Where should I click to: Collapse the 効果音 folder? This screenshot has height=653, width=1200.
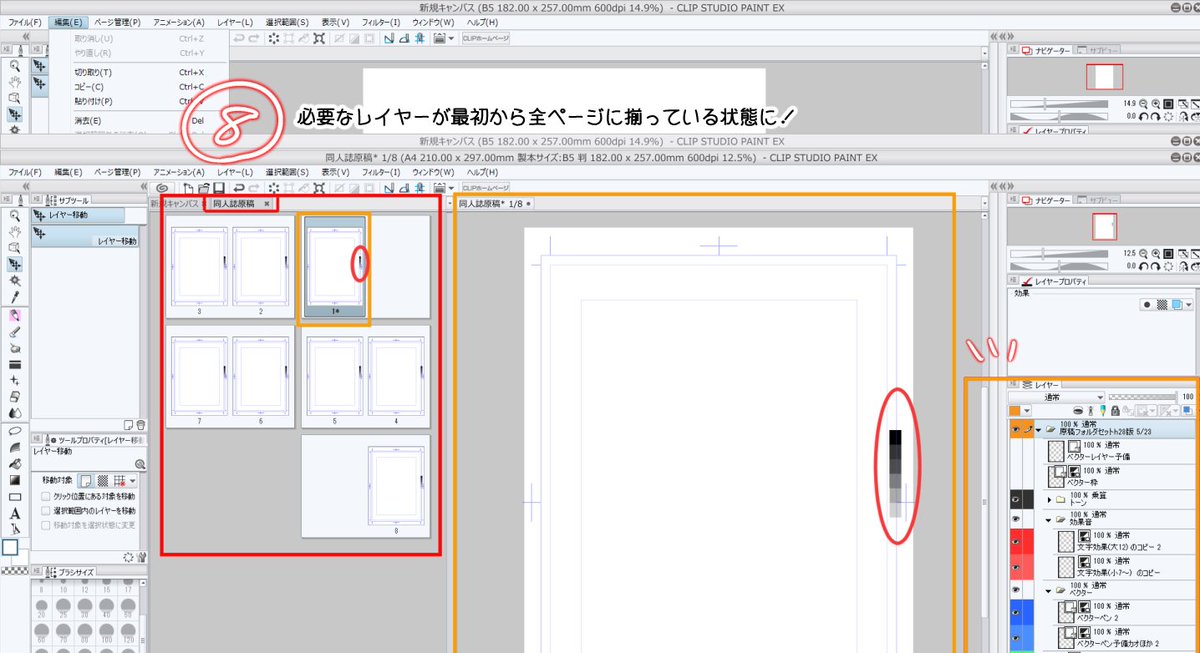click(1049, 520)
